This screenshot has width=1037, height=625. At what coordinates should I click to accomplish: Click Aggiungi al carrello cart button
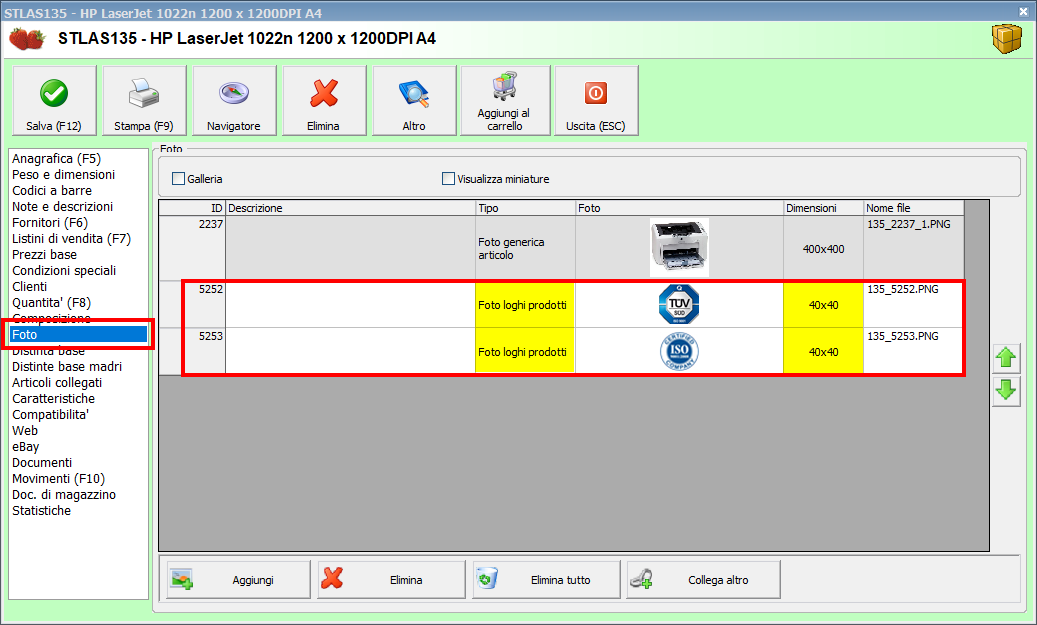point(505,101)
